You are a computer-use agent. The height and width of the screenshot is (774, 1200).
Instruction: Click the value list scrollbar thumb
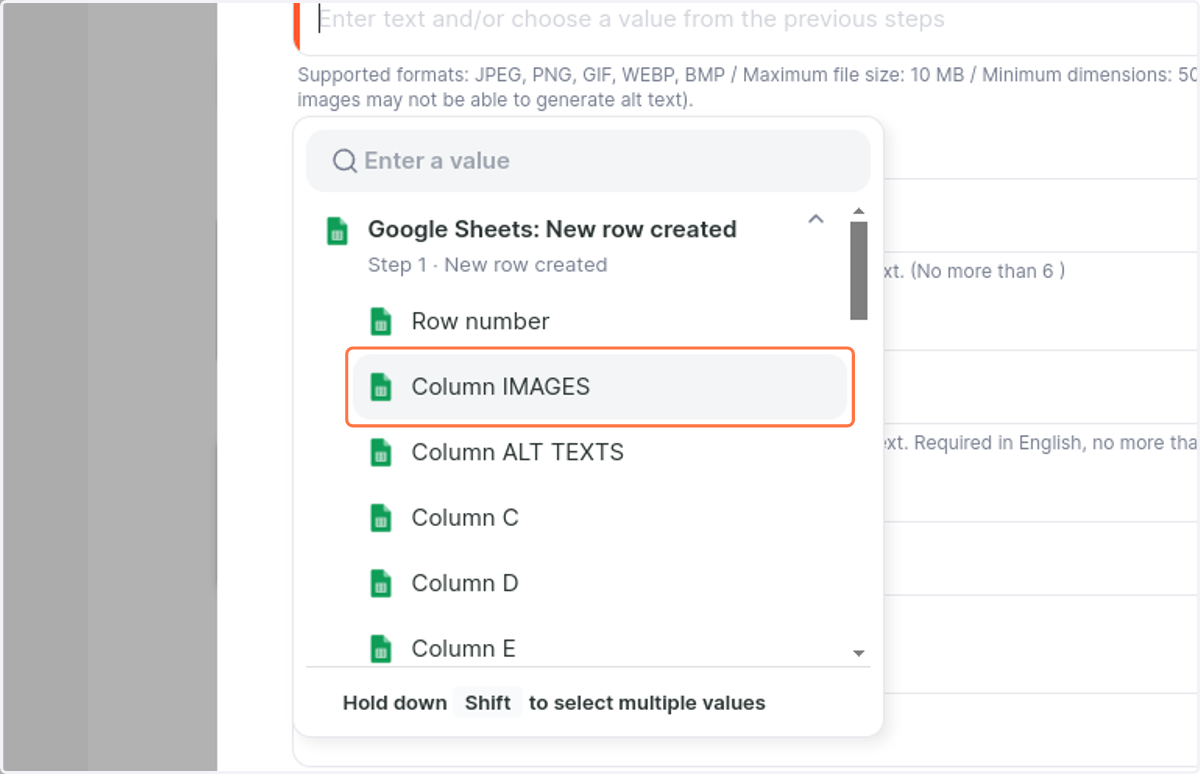click(858, 271)
